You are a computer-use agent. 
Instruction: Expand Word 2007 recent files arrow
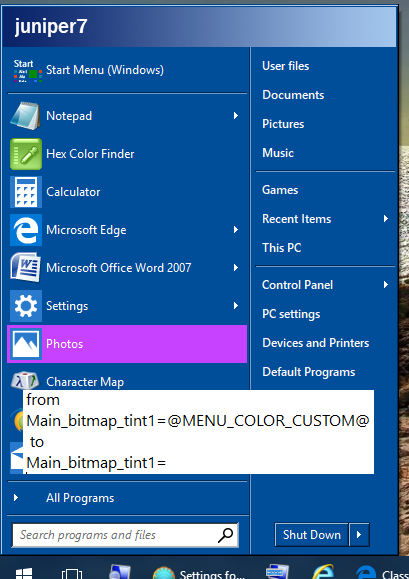click(x=236, y=268)
